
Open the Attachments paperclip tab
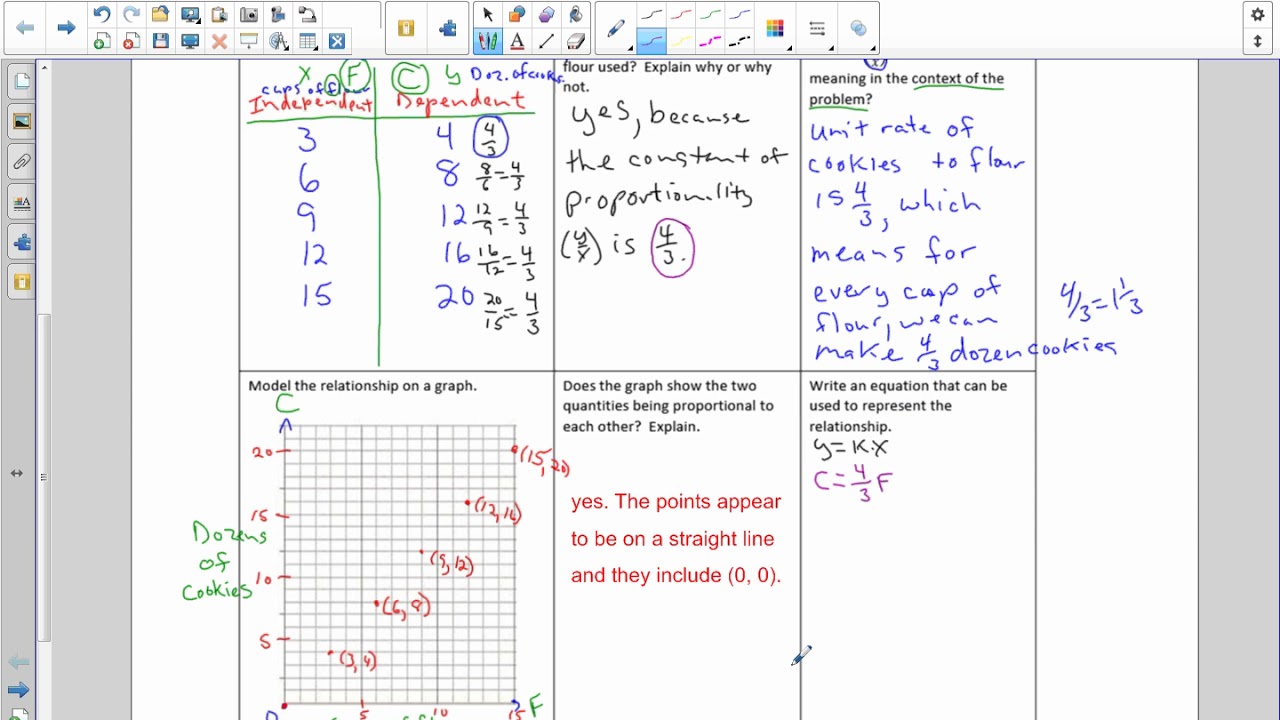(22, 161)
